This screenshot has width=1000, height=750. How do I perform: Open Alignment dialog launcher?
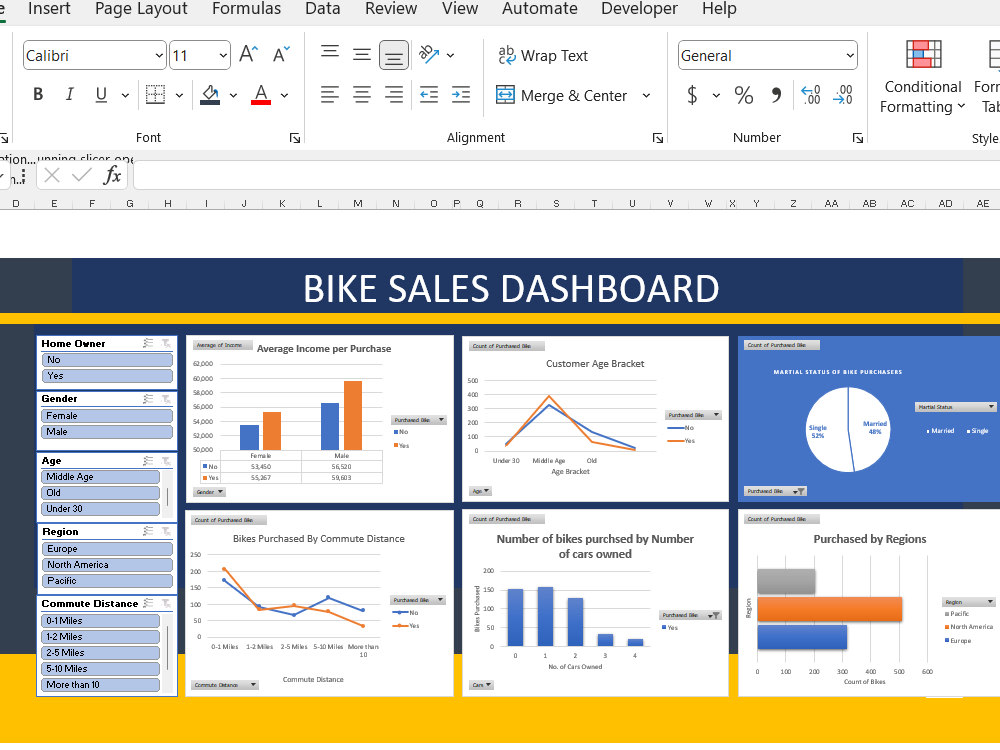(x=658, y=138)
